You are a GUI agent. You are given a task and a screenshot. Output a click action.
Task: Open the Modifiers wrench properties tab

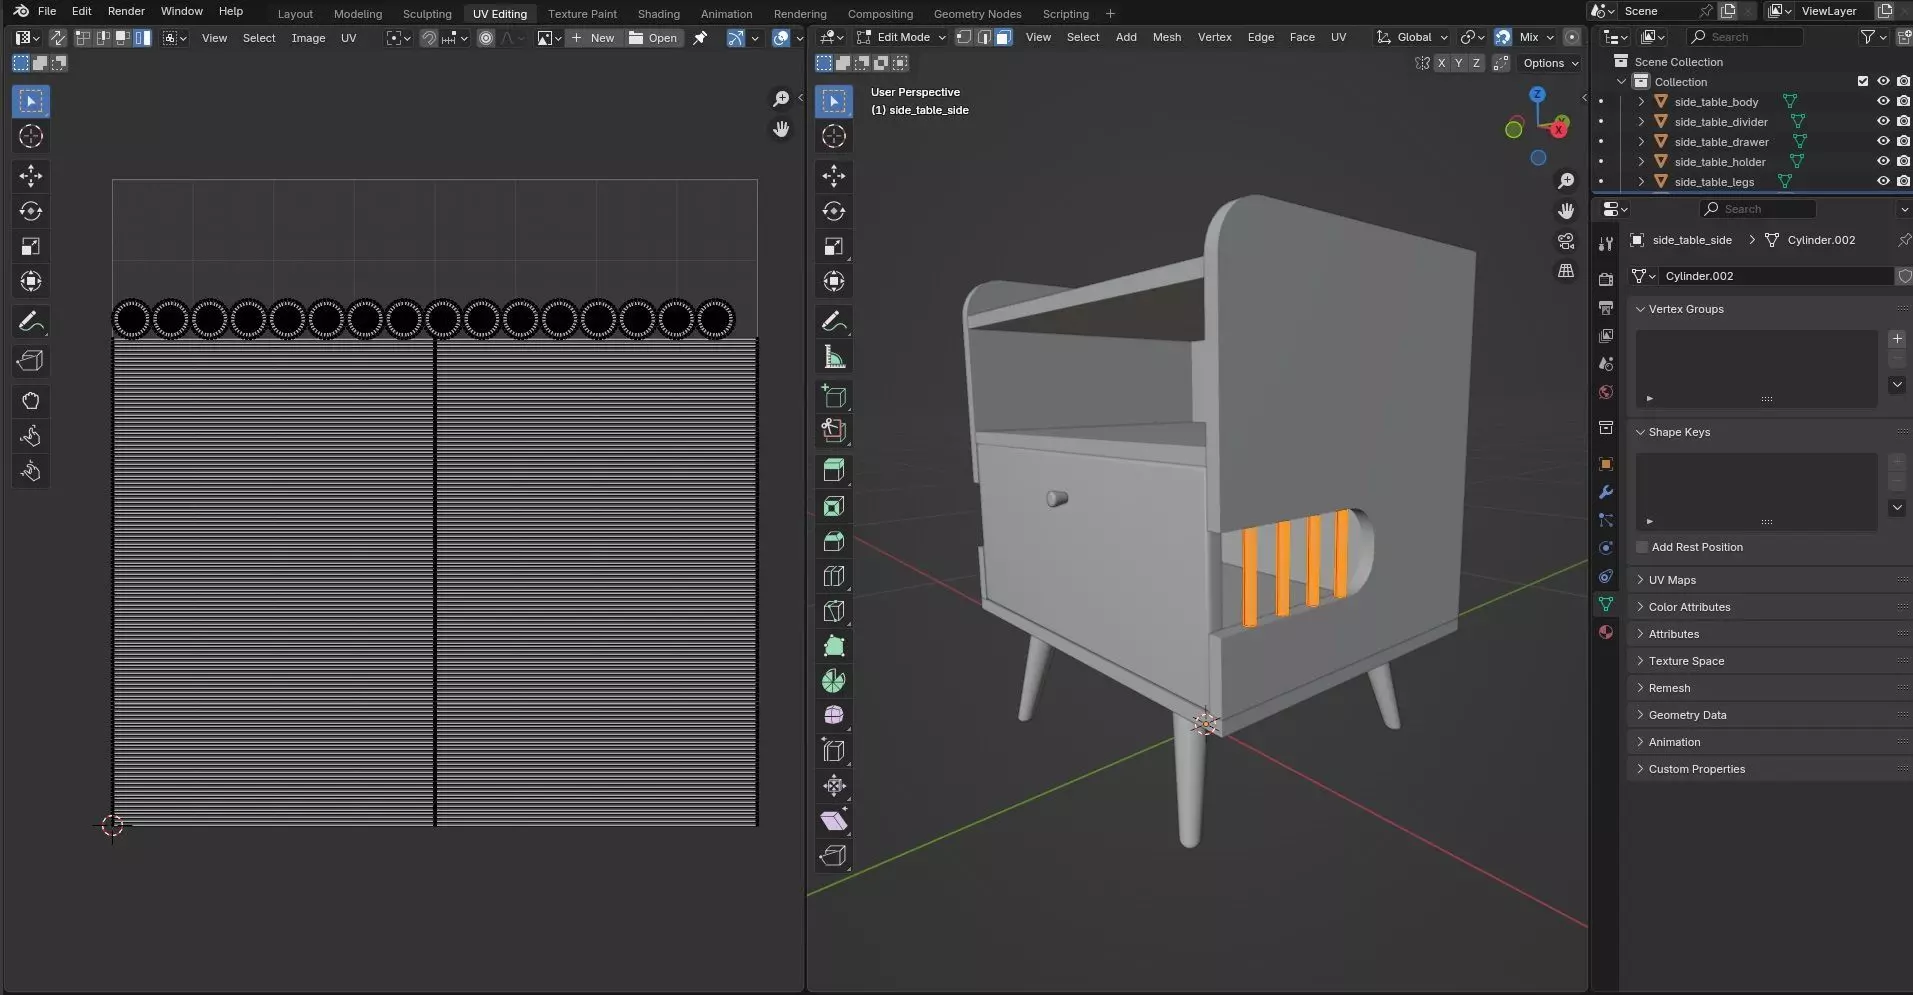pos(1606,492)
